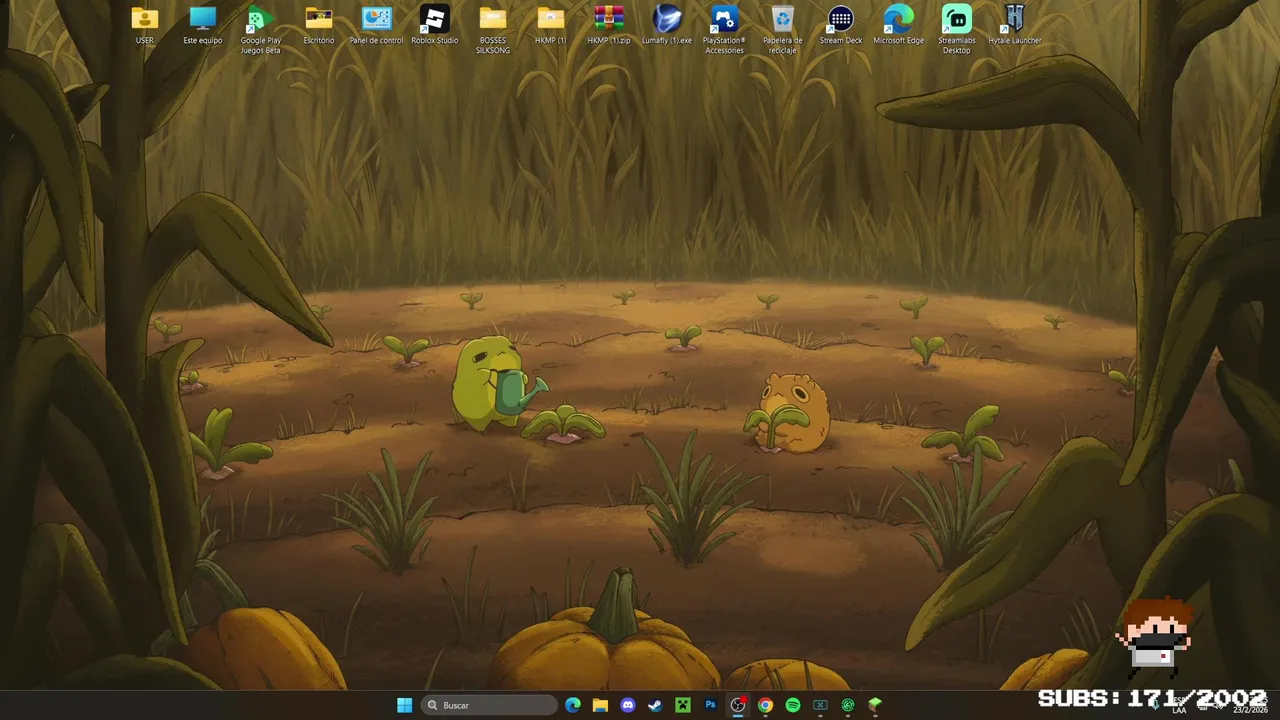Open Spotify from the taskbar
This screenshot has height=720, width=1280.
(793, 705)
